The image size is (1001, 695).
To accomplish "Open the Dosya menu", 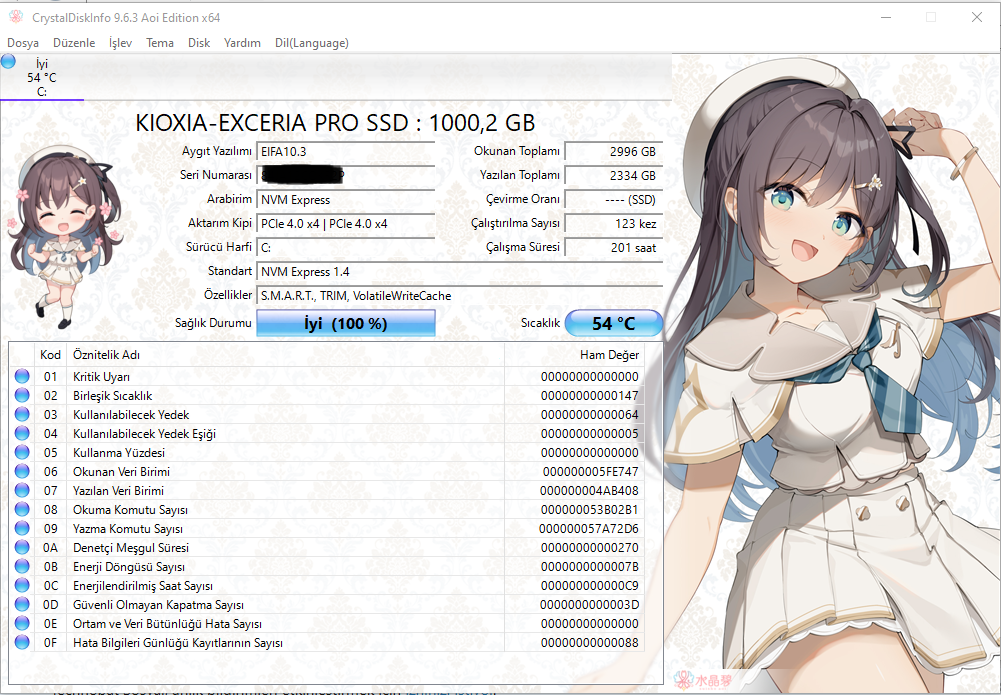I will [23, 43].
